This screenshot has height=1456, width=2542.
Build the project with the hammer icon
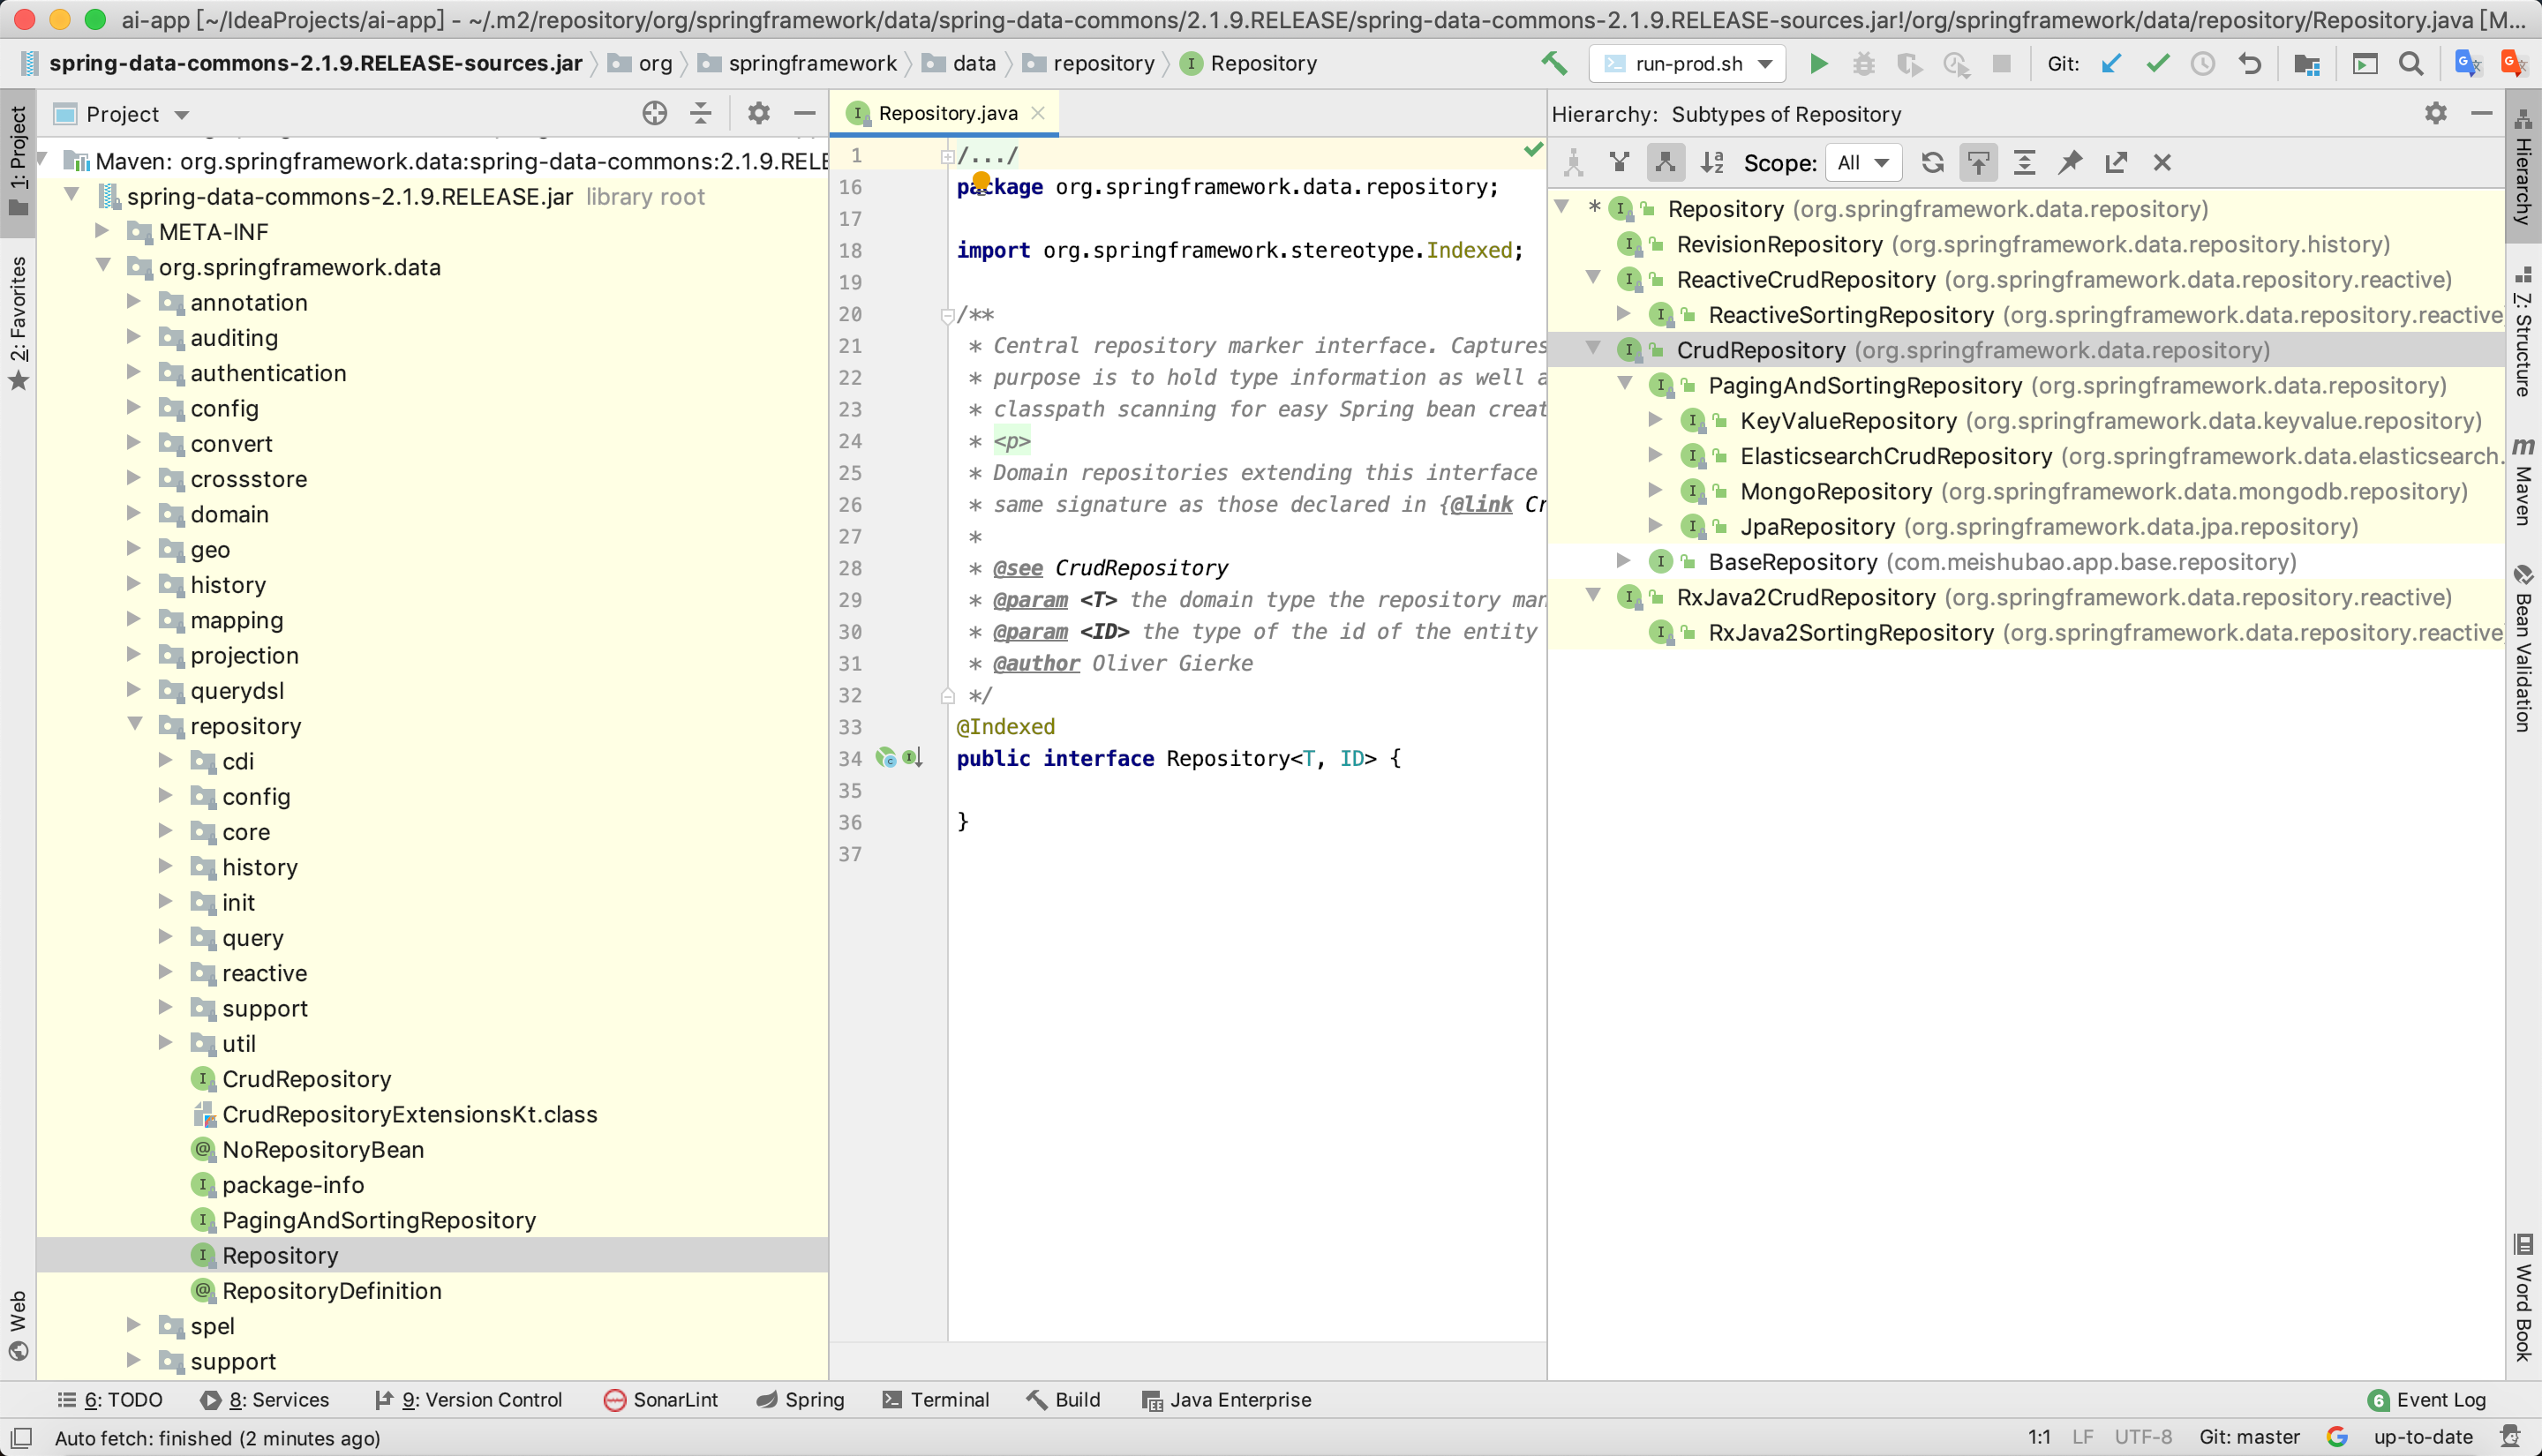tap(1554, 63)
